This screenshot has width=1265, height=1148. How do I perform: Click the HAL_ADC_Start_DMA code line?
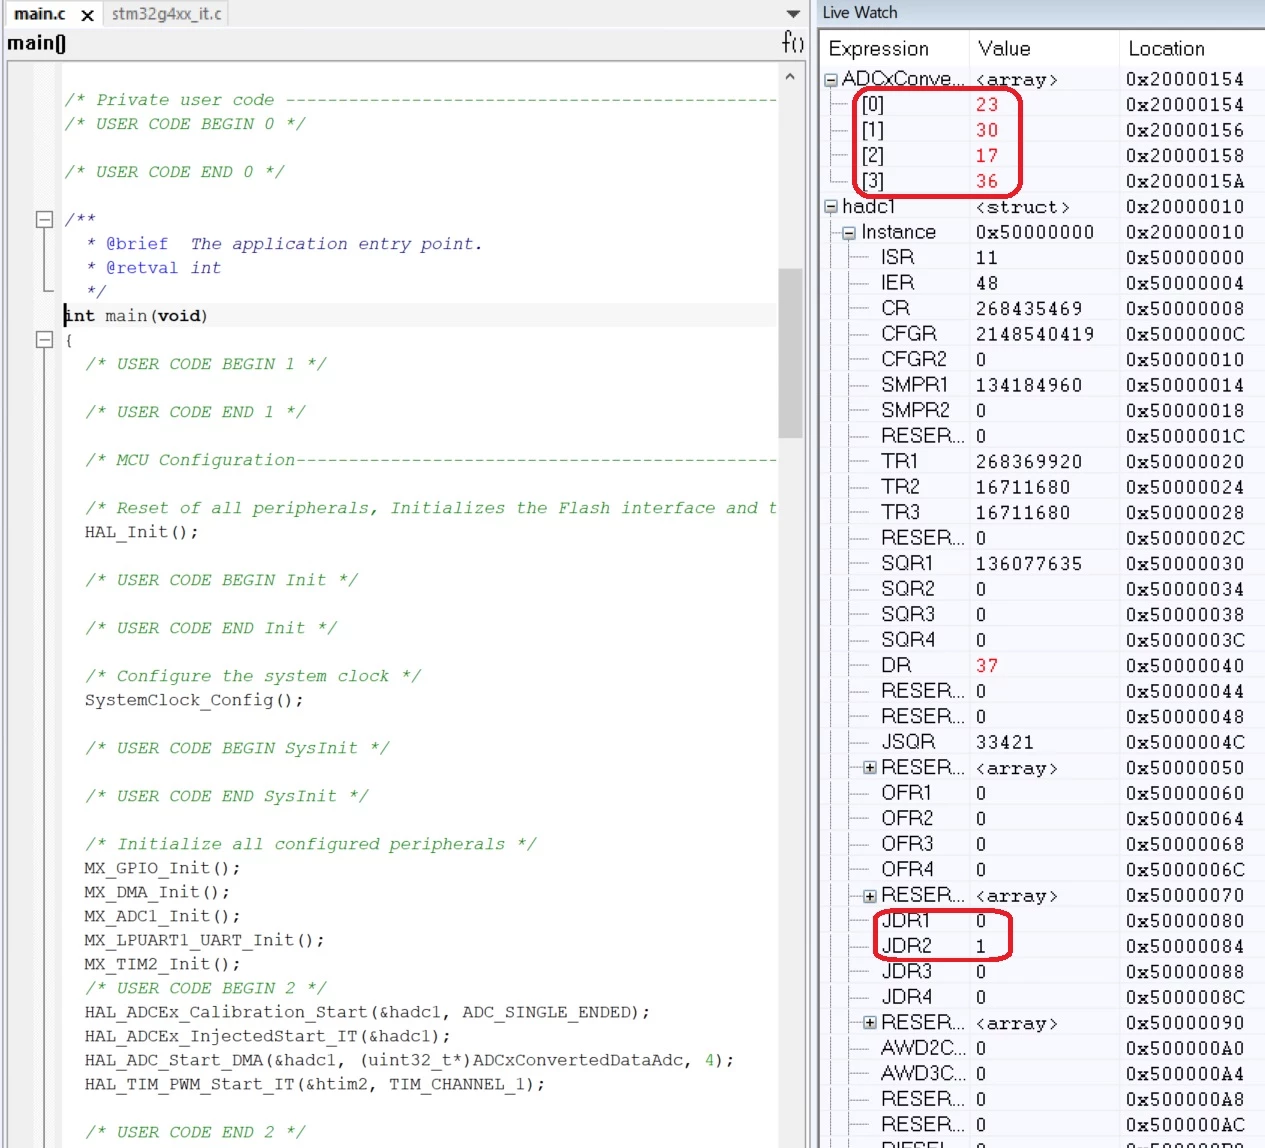pyautogui.click(x=409, y=1060)
